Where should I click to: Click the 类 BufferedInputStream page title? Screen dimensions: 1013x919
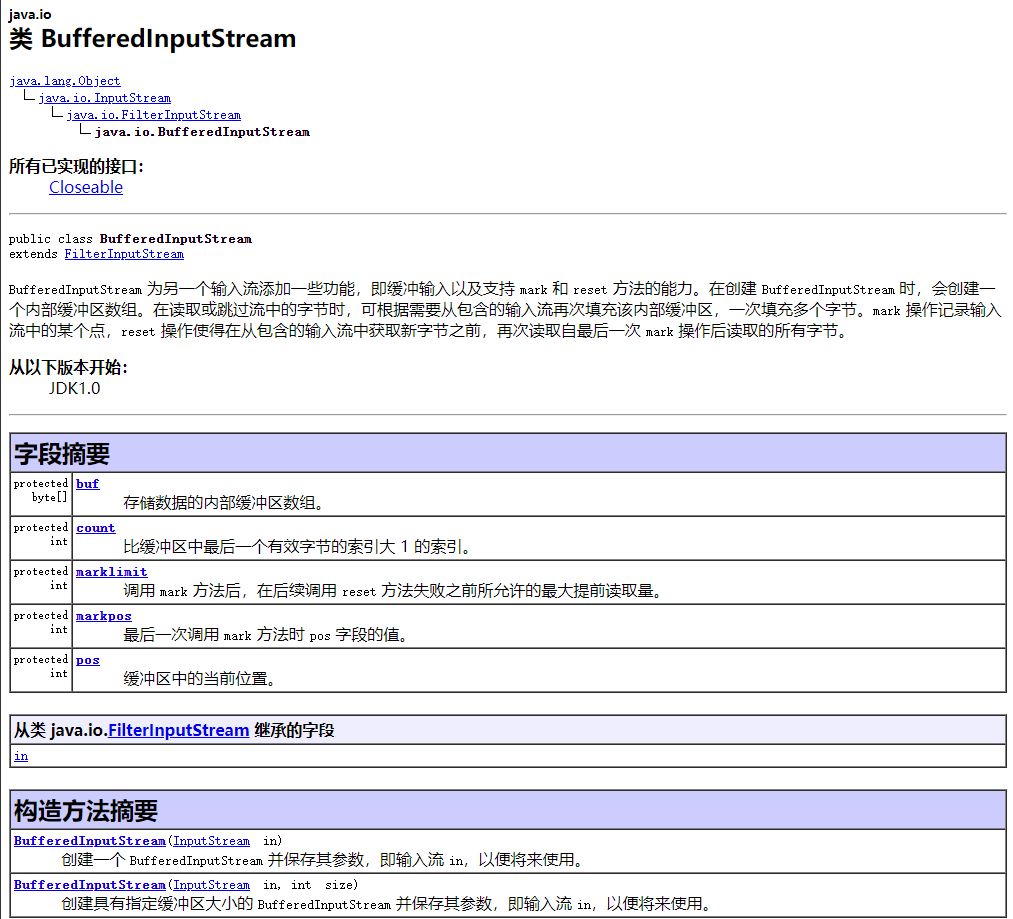[152, 39]
